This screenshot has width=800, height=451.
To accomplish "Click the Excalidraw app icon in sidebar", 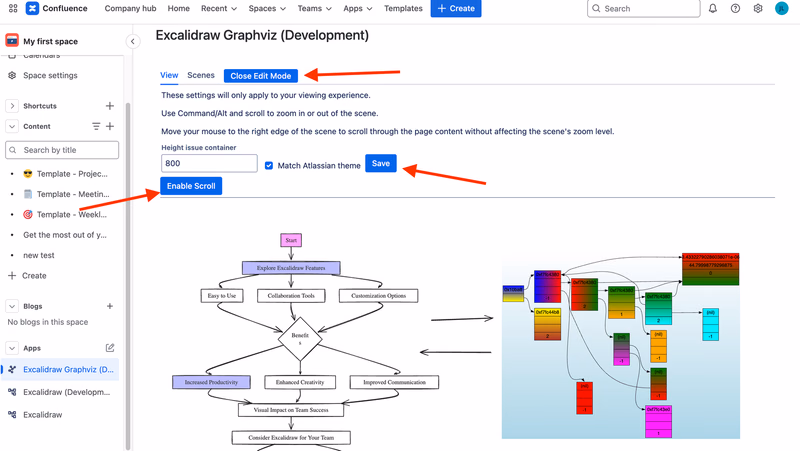I will [12, 414].
